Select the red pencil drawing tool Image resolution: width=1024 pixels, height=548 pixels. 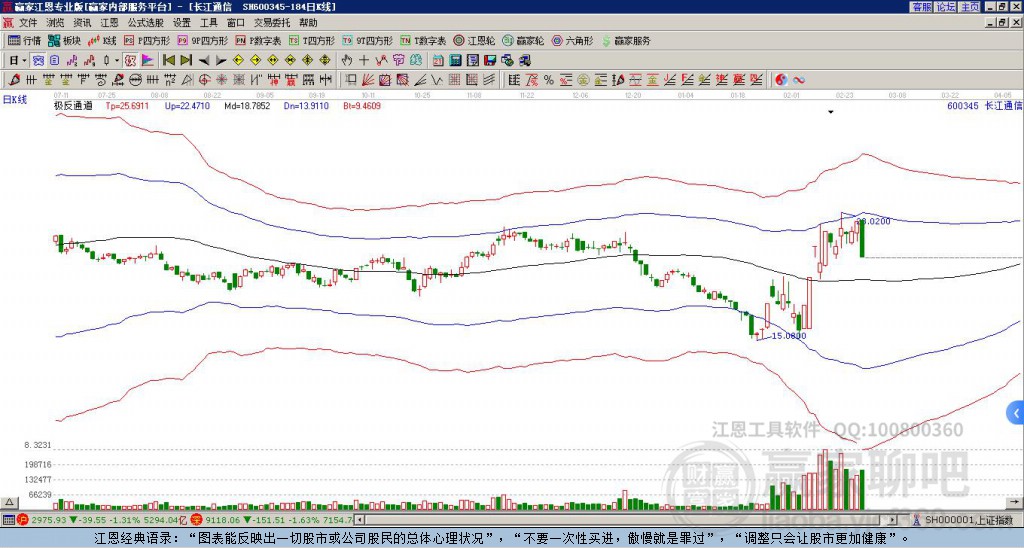pyautogui.click(x=14, y=80)
